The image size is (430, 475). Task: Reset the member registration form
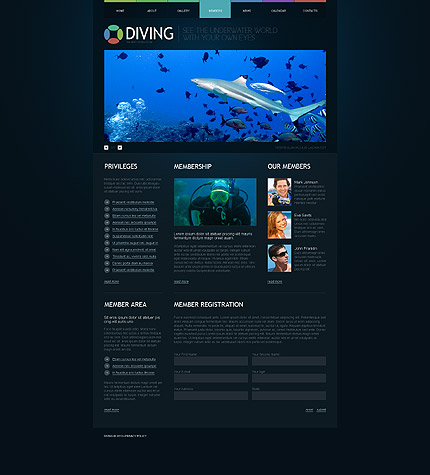click(x=309, y=410)
